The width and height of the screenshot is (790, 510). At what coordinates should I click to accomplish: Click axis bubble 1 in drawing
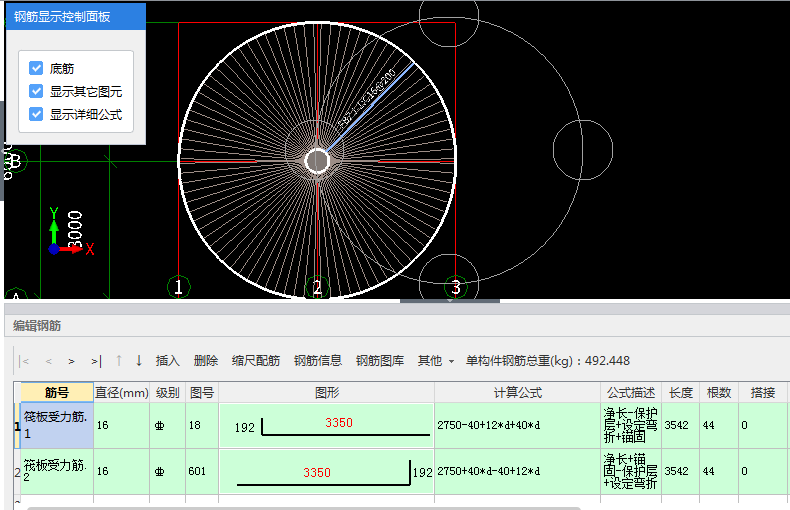click(178, 287)
